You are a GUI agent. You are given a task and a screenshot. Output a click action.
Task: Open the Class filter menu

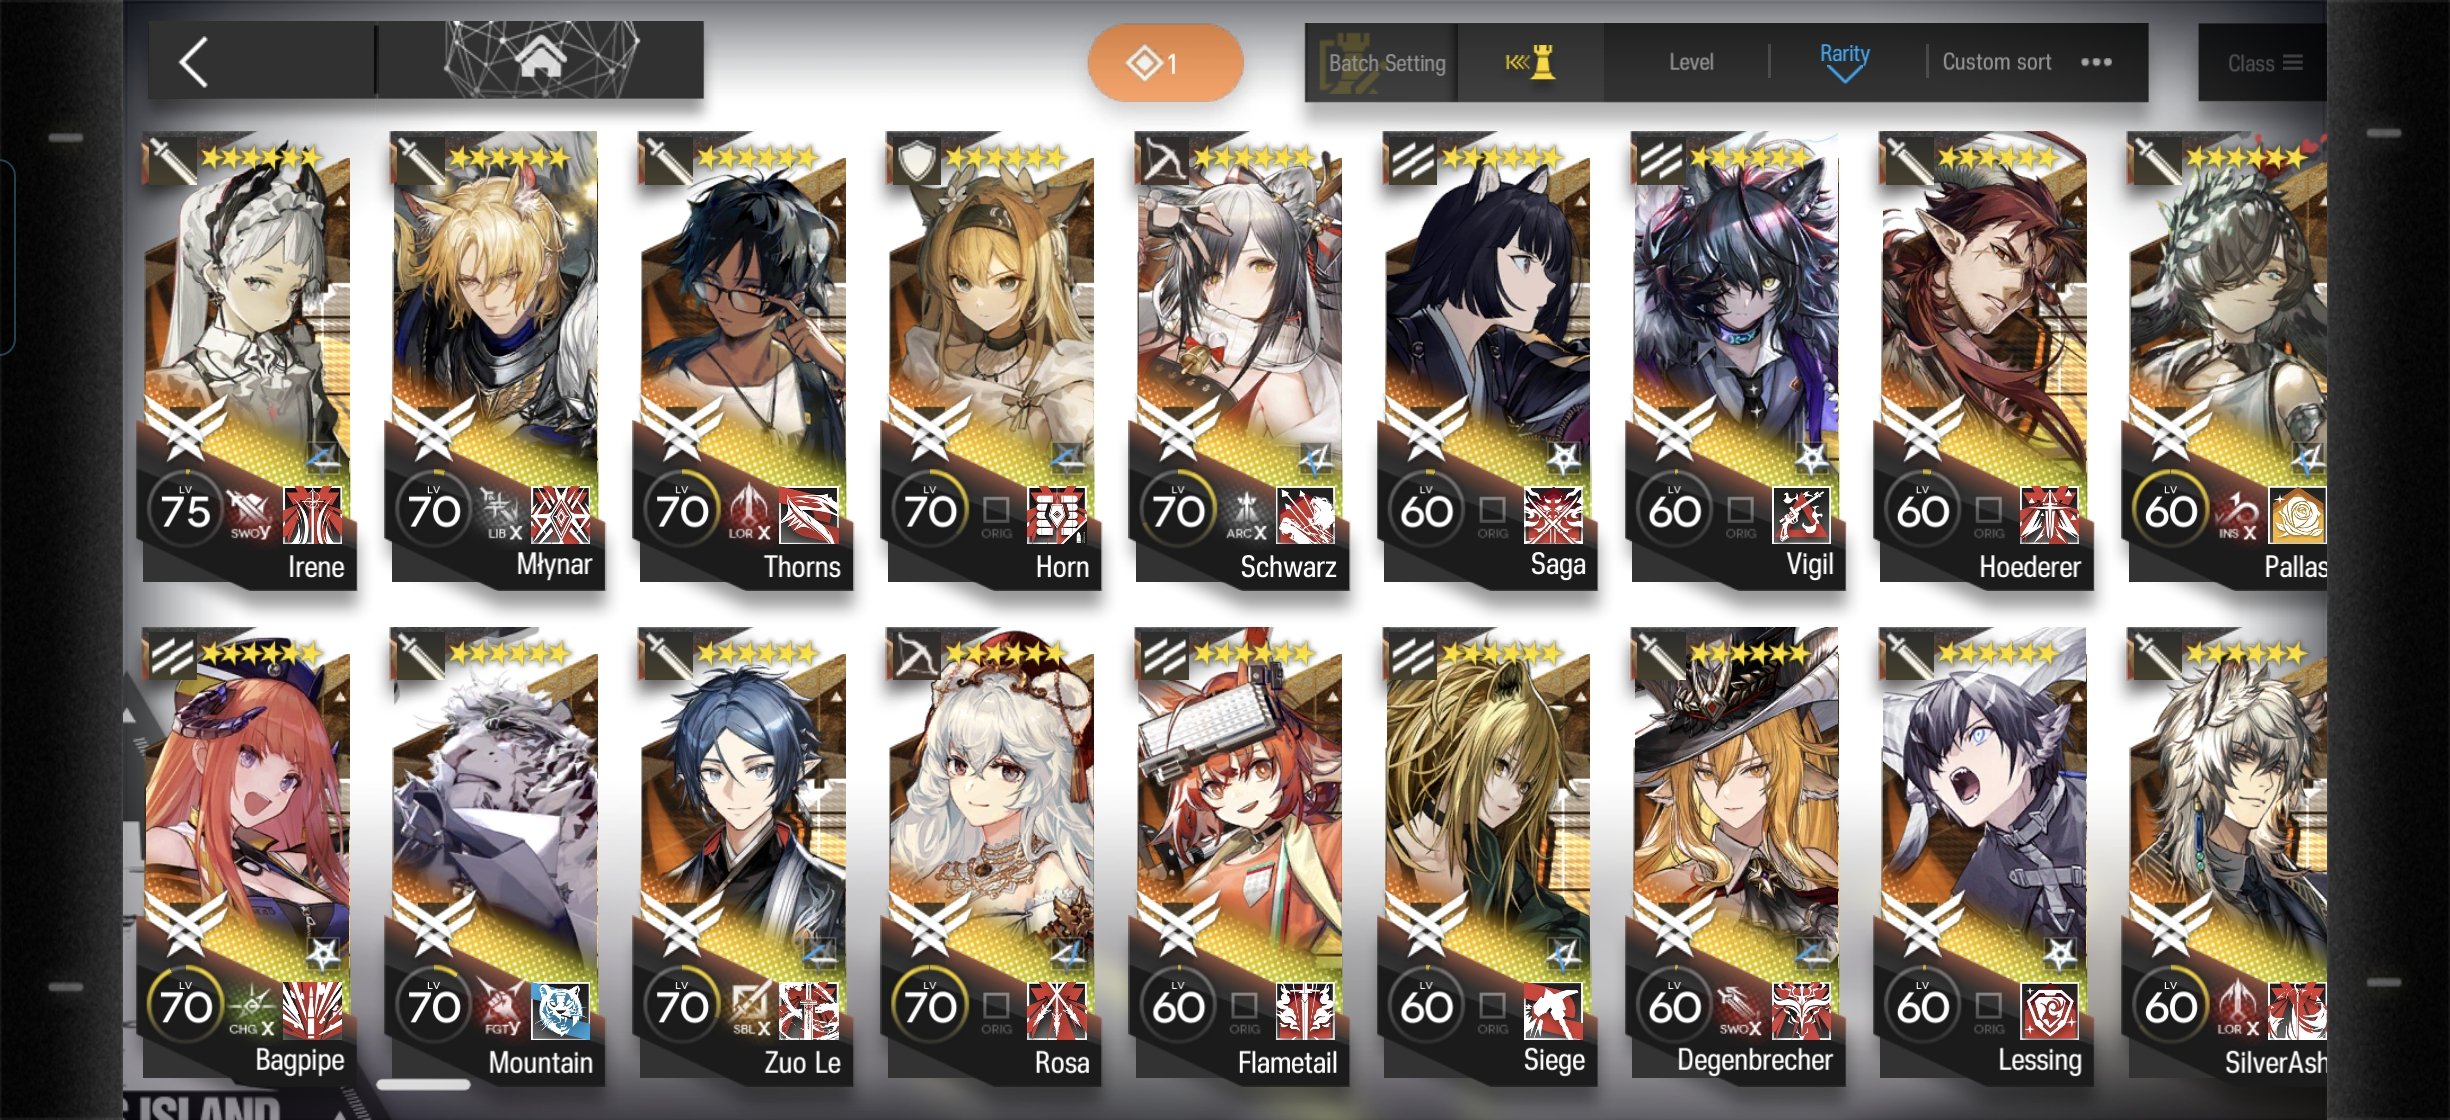(x=2264, y=63)
